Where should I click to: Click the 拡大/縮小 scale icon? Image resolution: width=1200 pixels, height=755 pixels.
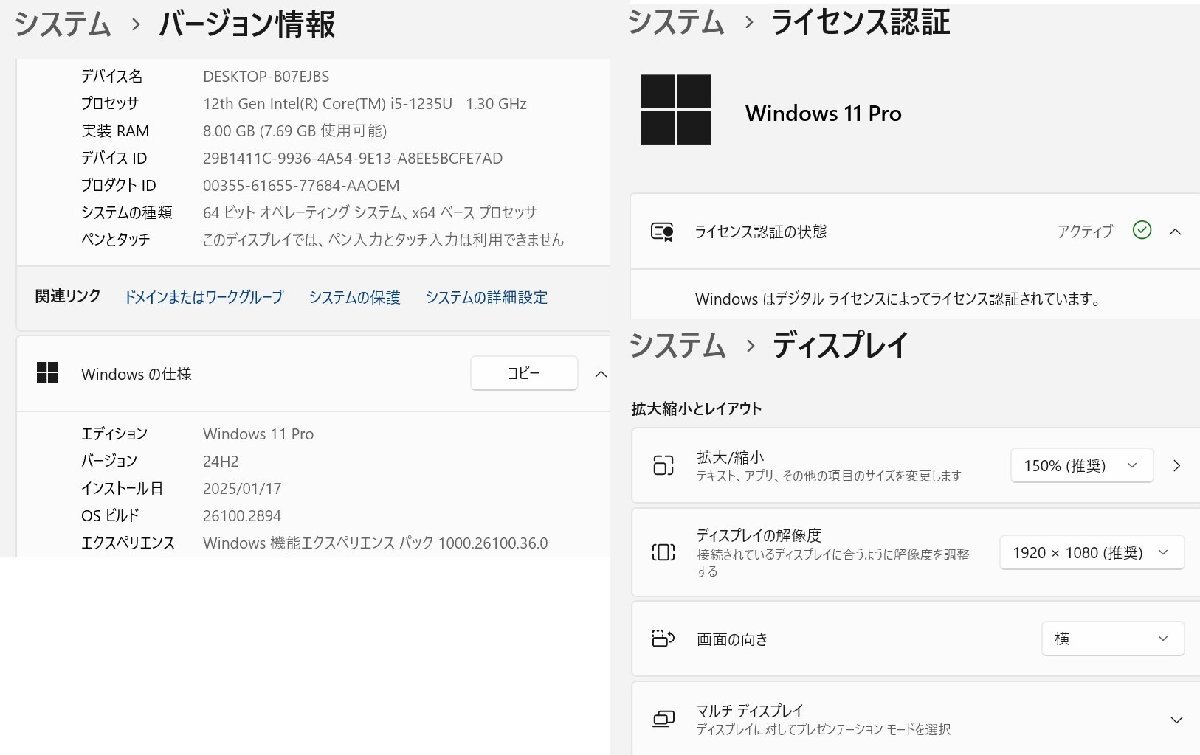coord(663,465)
